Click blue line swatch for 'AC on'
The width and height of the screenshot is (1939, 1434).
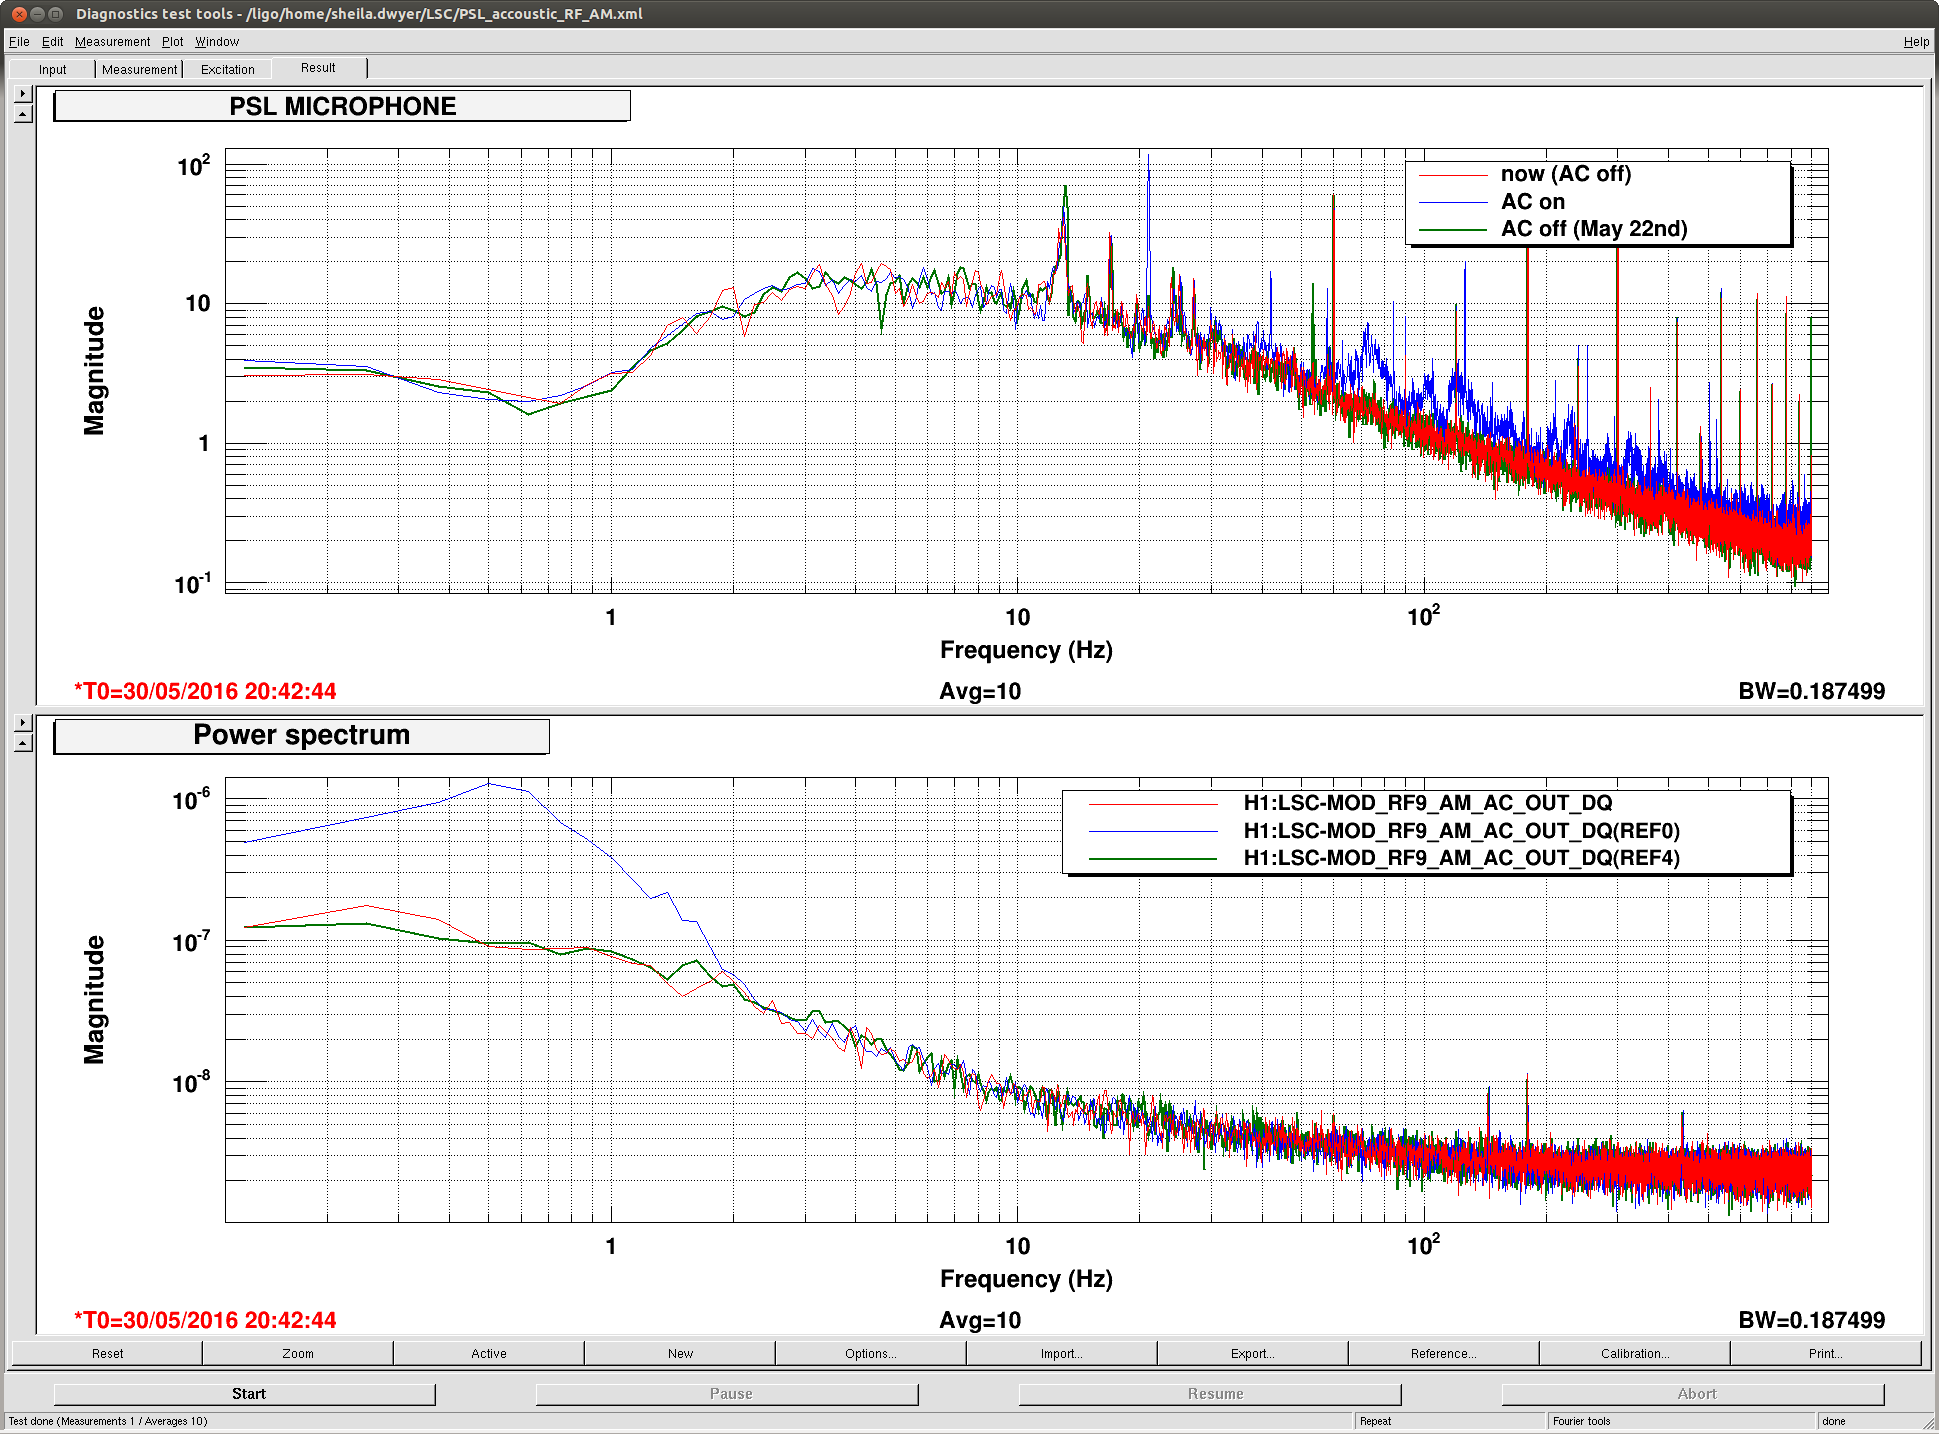(1453, 202)
